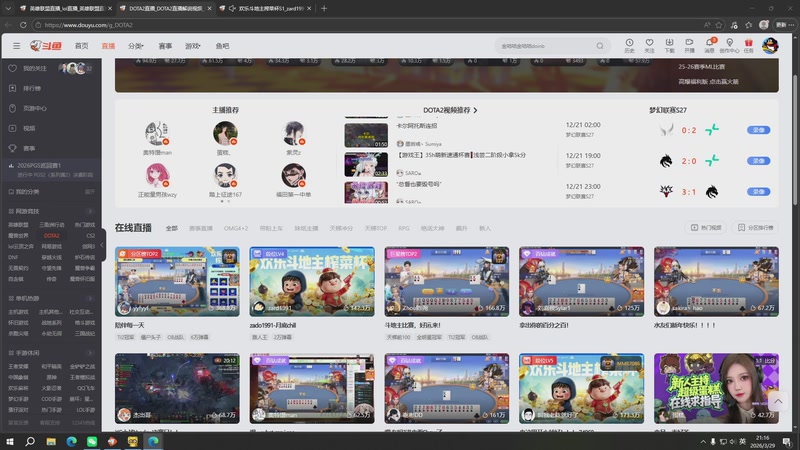Open the 新人主播 purple stream thumbnail
Image resolution: width=800 pixels, height=450 pixels.
(716, 388)
